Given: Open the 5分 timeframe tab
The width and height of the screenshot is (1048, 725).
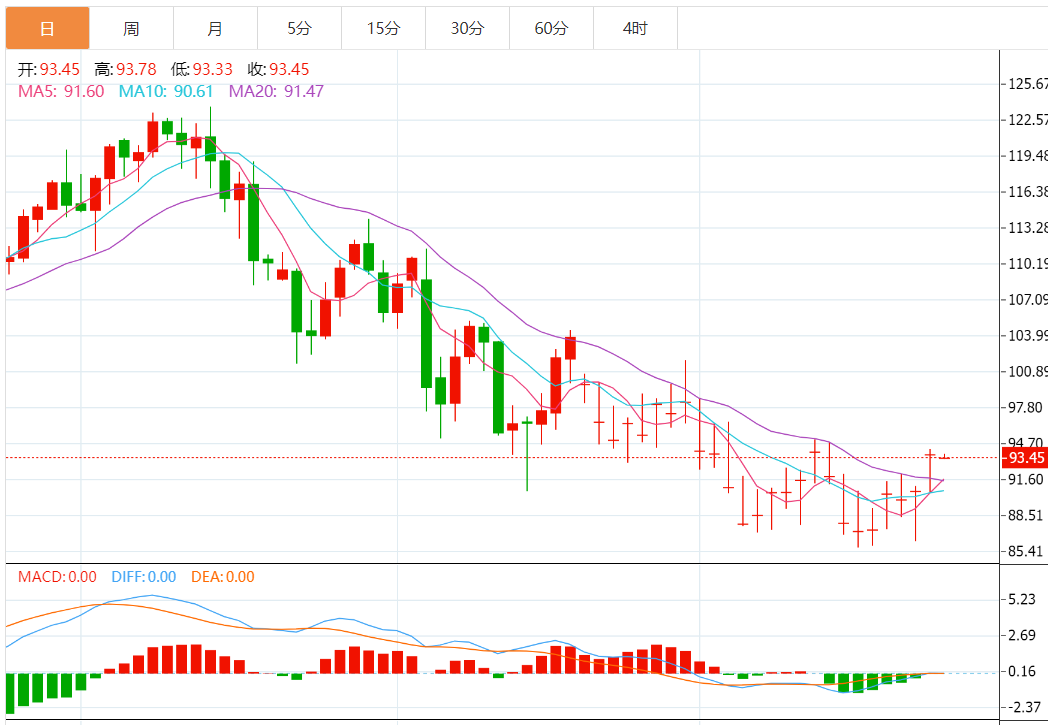Looking at the screenshot, I should pyautogui.click(x=299, y=28).
